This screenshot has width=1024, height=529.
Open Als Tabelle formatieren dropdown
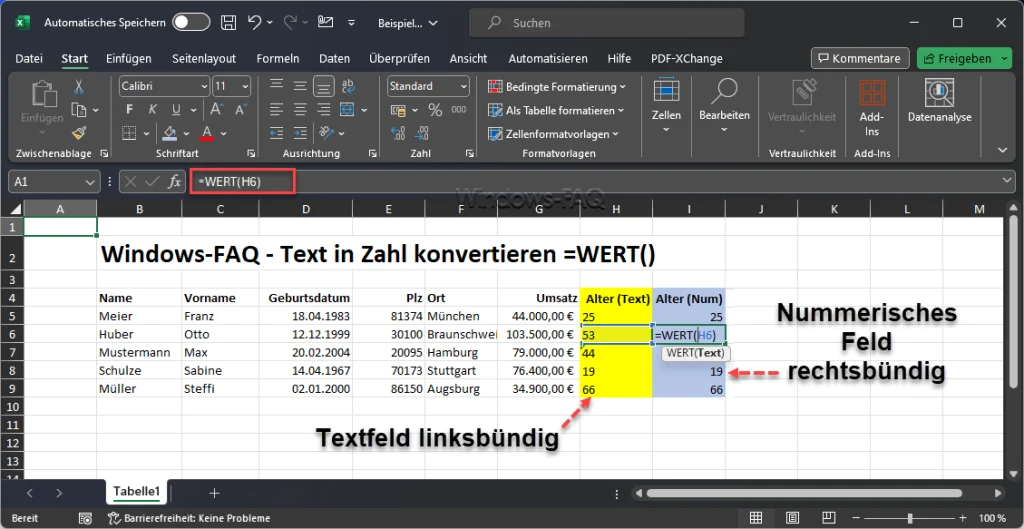click(x=556, y=110)
